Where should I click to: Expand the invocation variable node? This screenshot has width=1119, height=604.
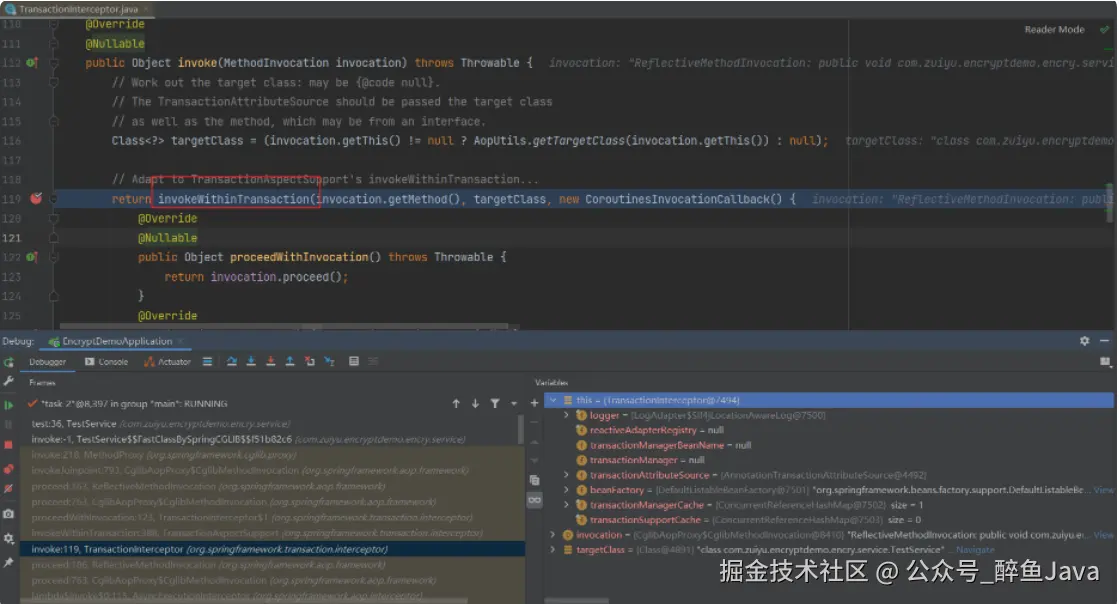click(553, 535)
